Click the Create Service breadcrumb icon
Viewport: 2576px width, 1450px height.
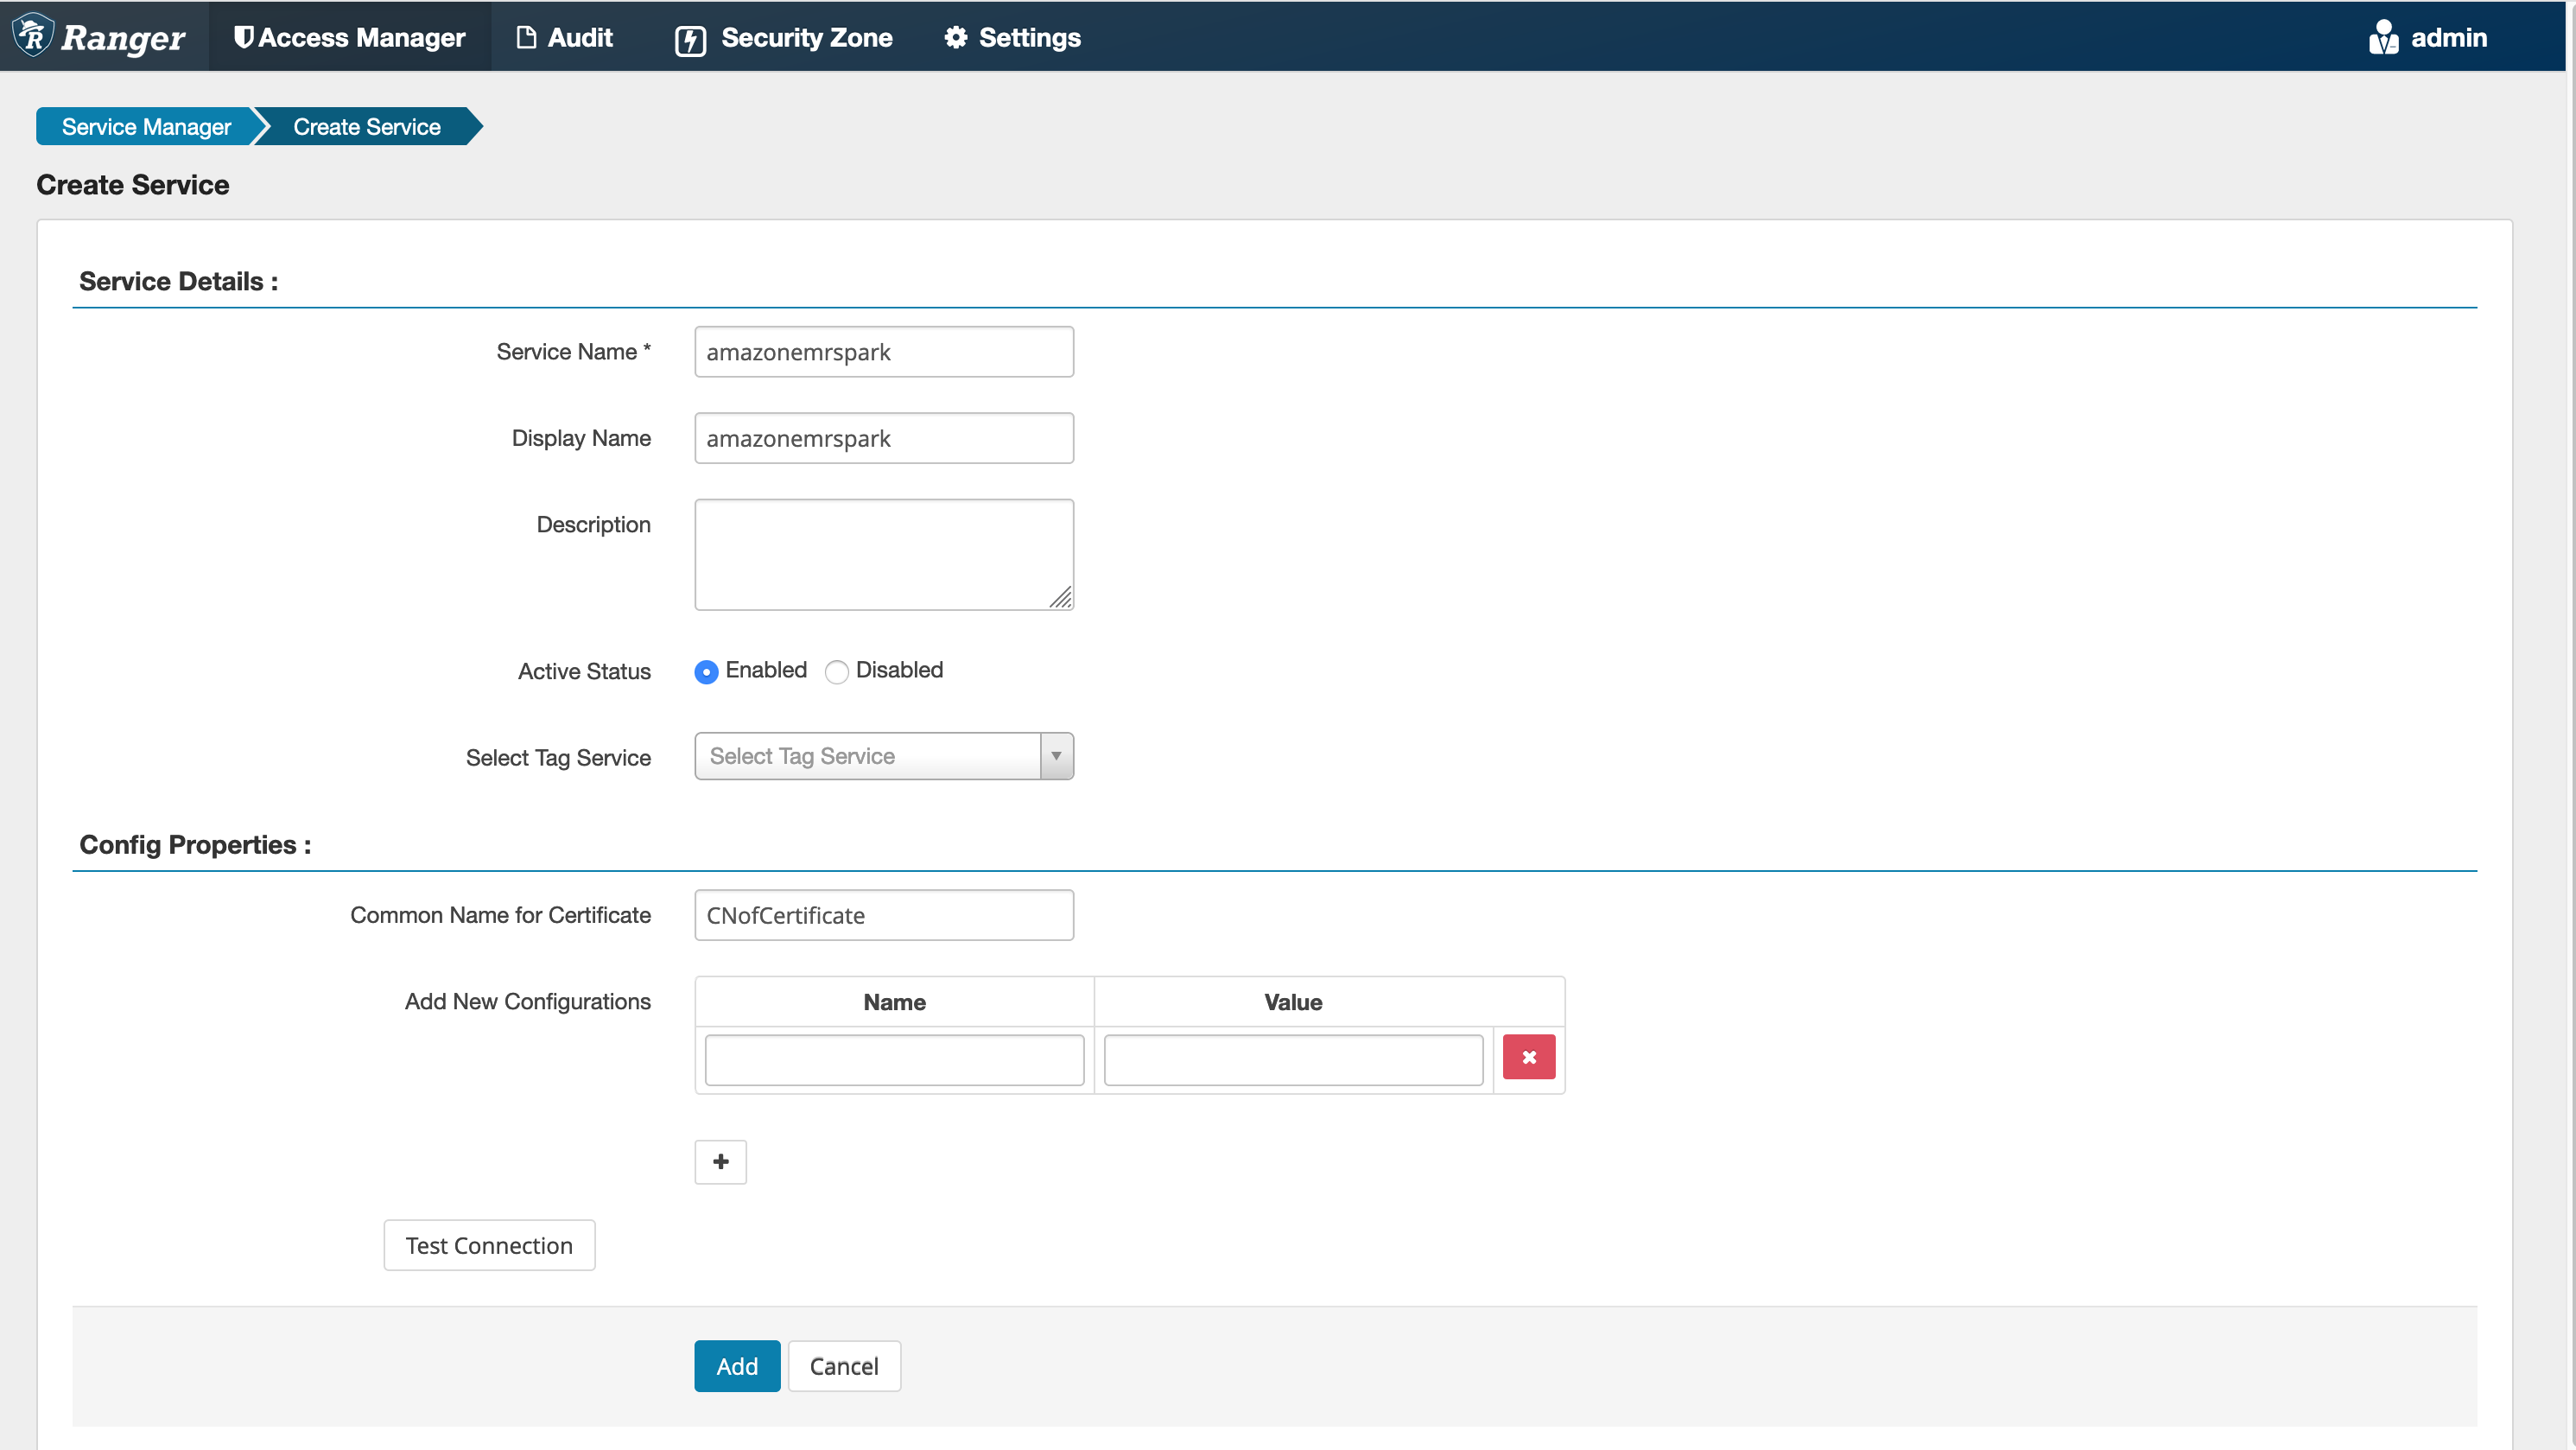[366, 125]
